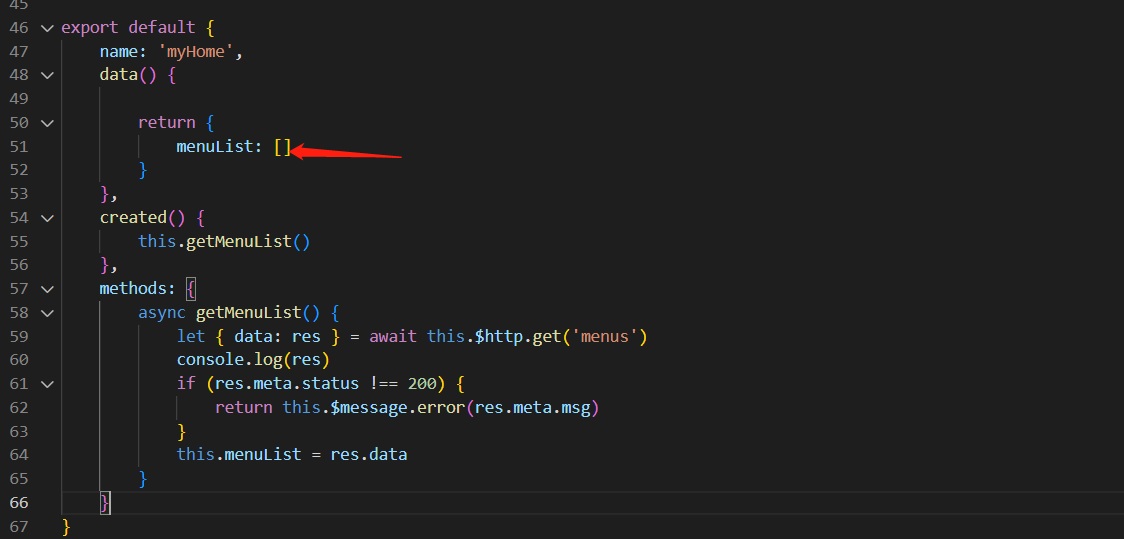Place cursor on 'myHome' string
The height and width of the screenshot is (539, 1124).
196,52
